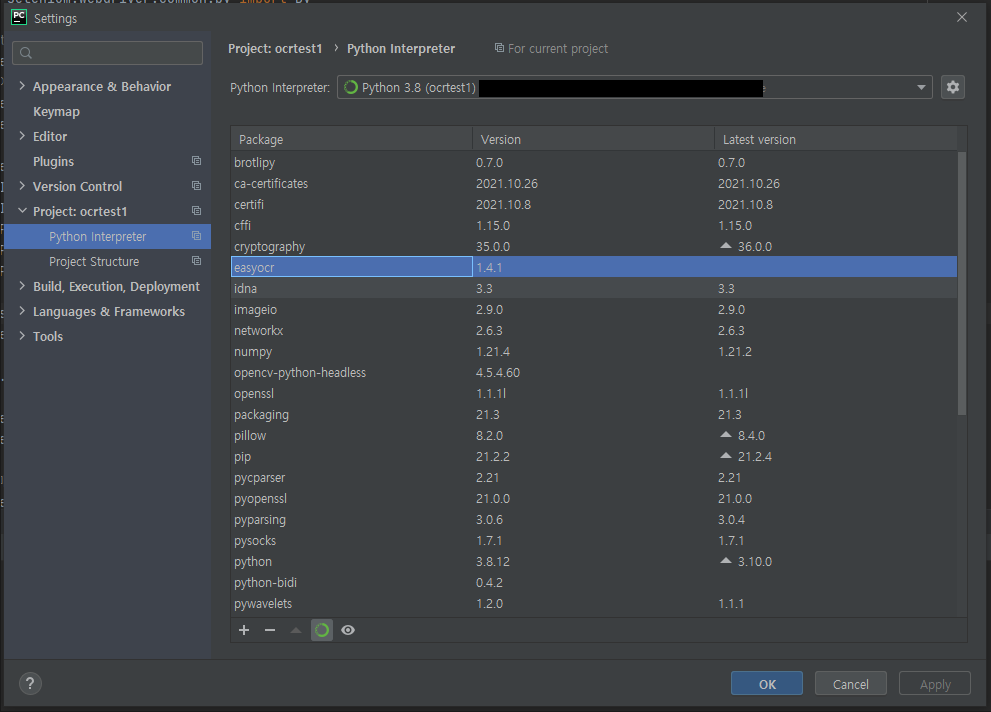Expand the Version Control section

coord(22,185)
